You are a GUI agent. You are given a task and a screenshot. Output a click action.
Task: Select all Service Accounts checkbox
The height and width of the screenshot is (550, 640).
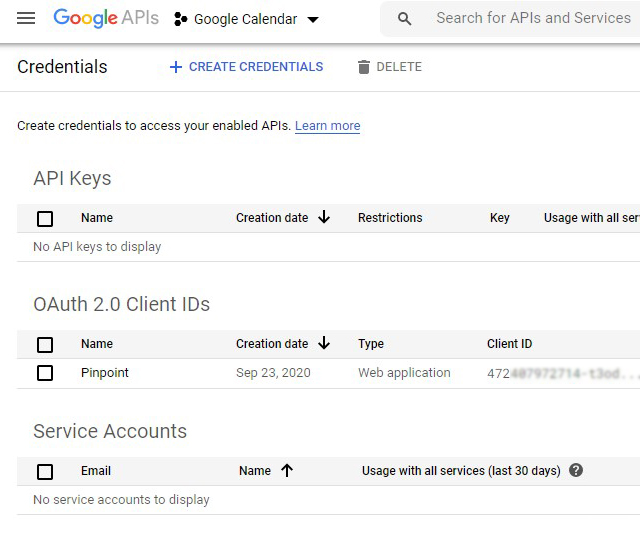click(45, 471)
